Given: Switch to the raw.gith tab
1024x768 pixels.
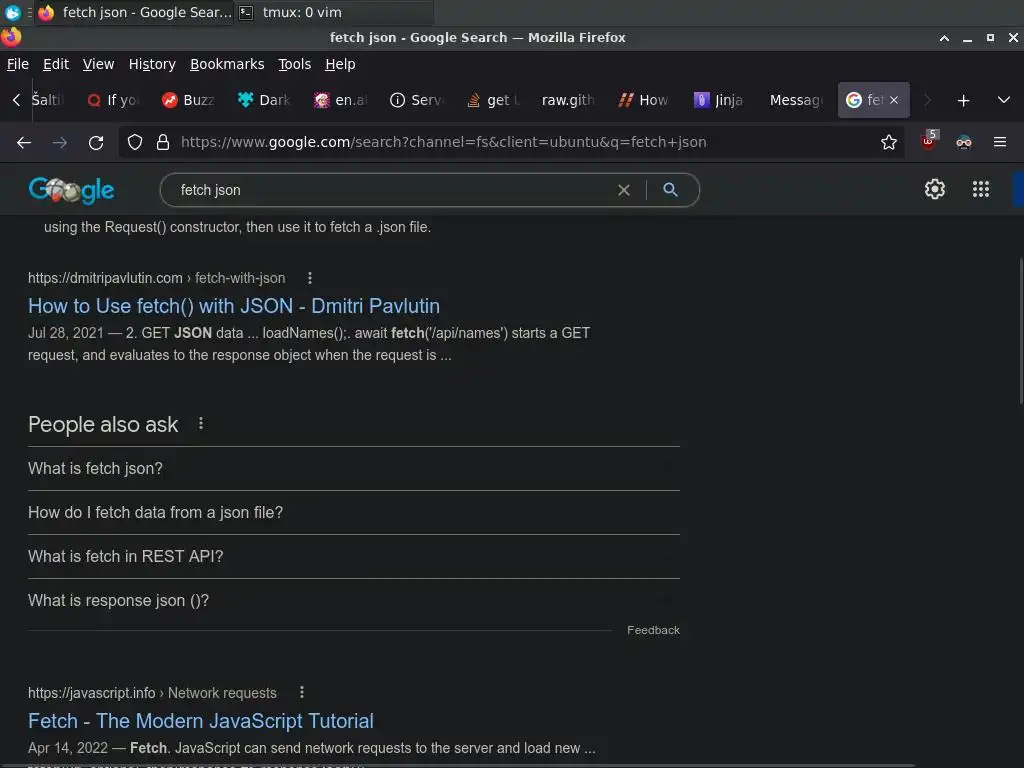Looking at the screenshot, I should [x=568, y=100].
